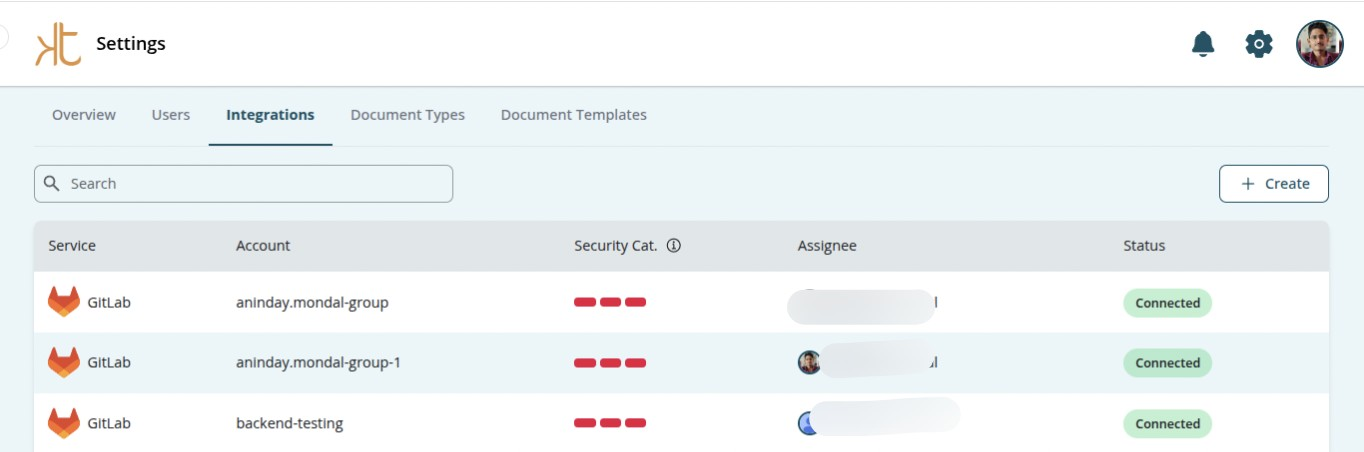Click GitLab icon for backend-testing row
Image resolution: width=1364 pixels, height=452 pixels.
tap(64, 423)
